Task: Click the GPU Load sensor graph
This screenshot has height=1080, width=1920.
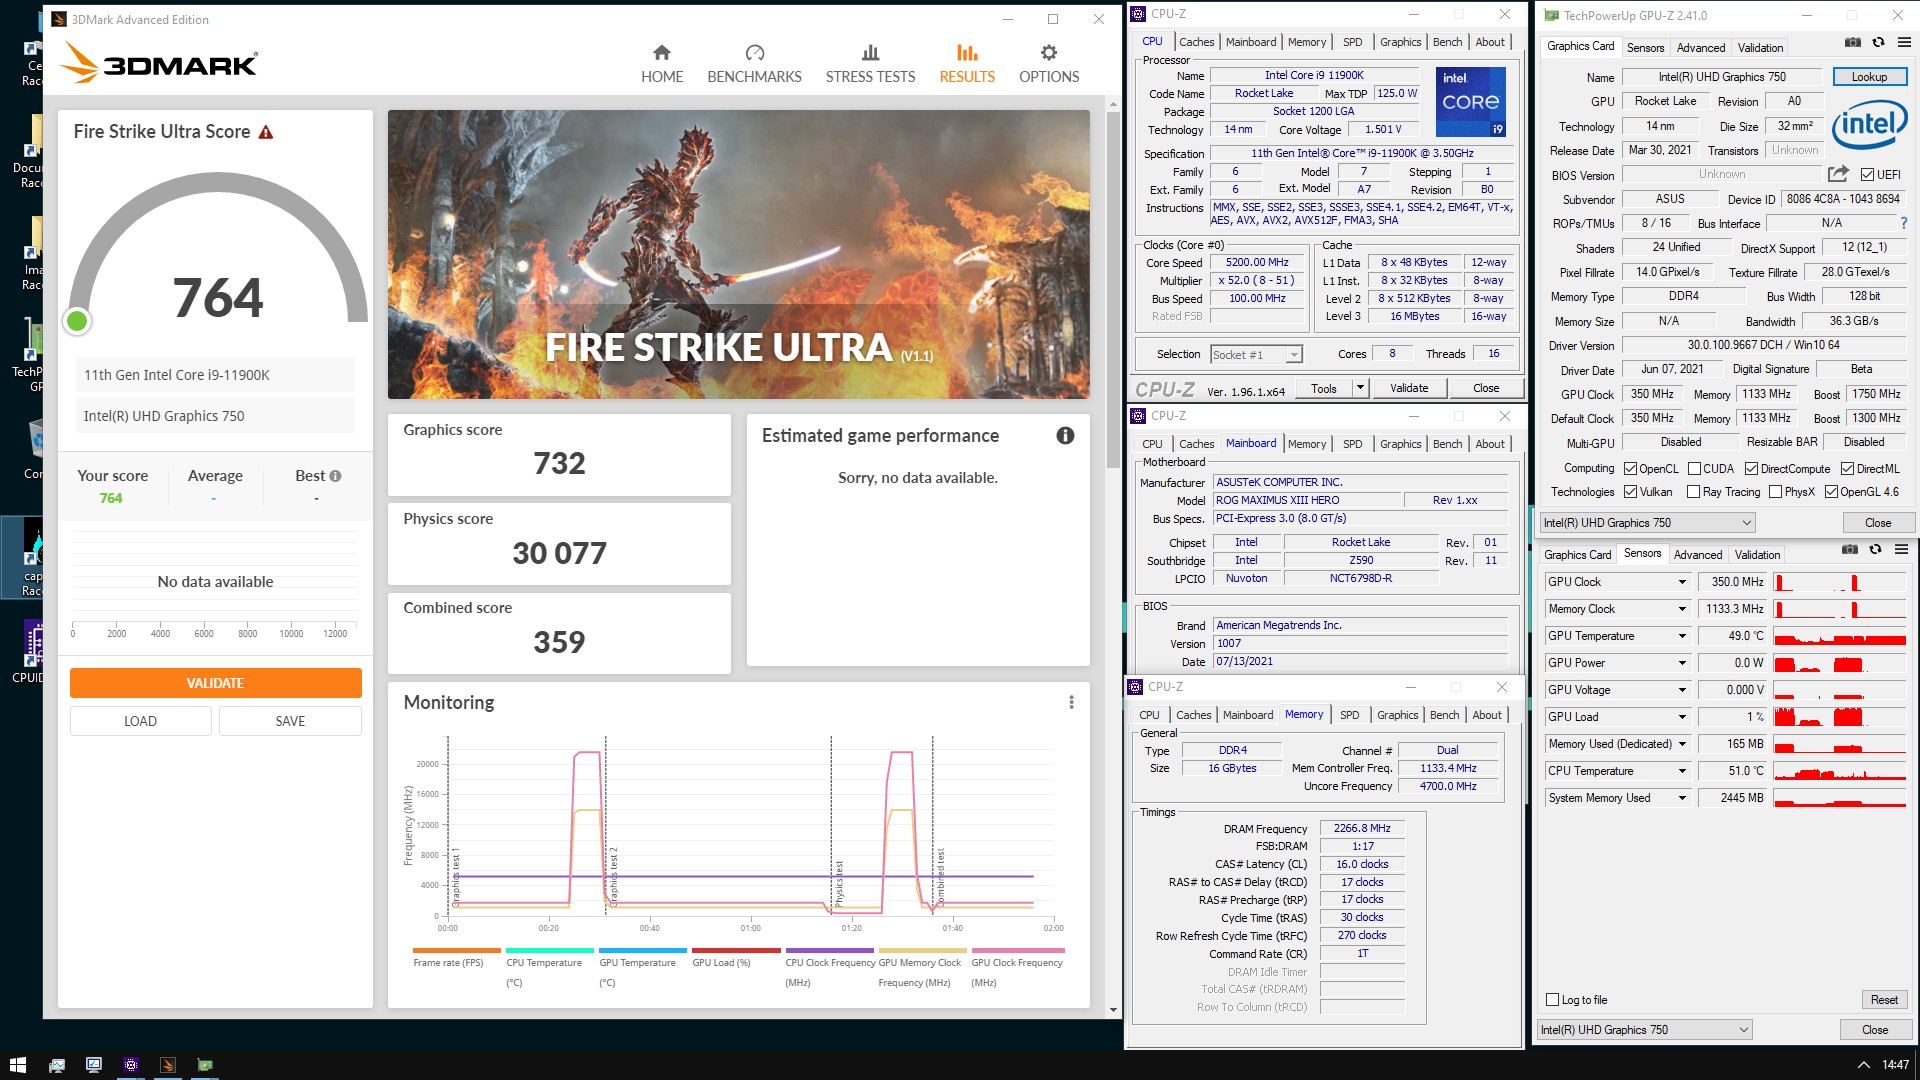Action: [1840, 717]
